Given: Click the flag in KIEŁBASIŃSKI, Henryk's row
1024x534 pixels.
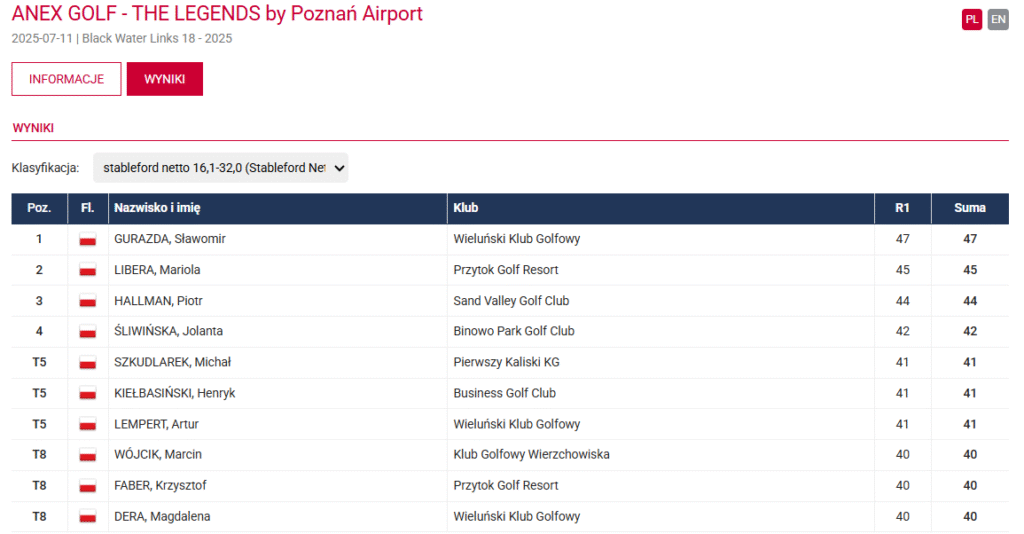Looking at the screenshot, I should click(87, 394).
